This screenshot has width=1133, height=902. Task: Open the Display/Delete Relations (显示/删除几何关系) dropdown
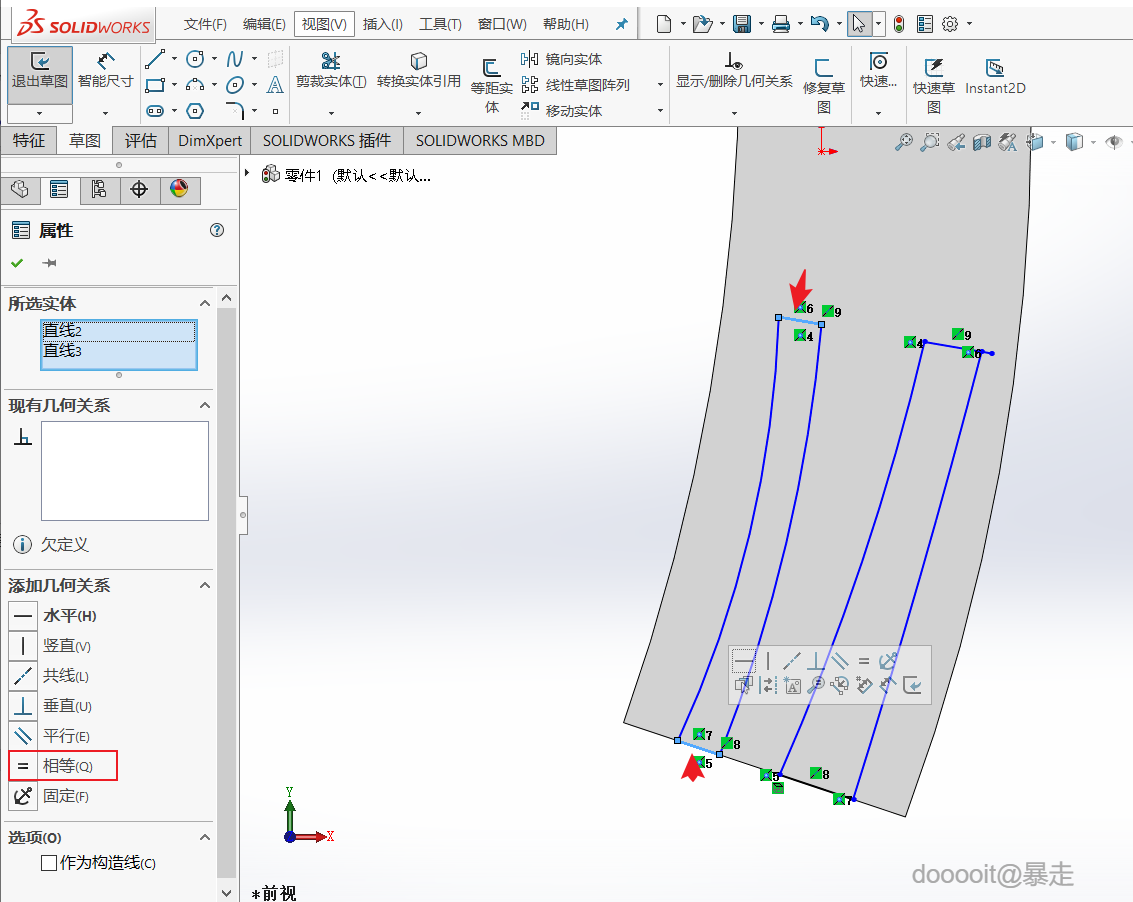[x=734, y=112]
